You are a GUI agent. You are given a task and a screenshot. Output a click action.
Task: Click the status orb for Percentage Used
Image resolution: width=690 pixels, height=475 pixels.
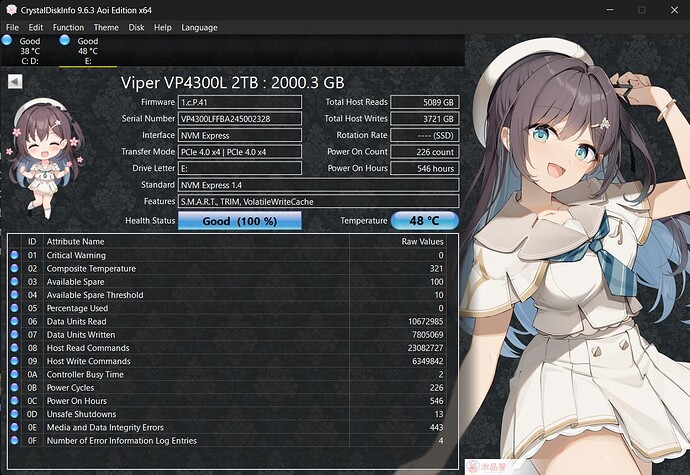15,308
